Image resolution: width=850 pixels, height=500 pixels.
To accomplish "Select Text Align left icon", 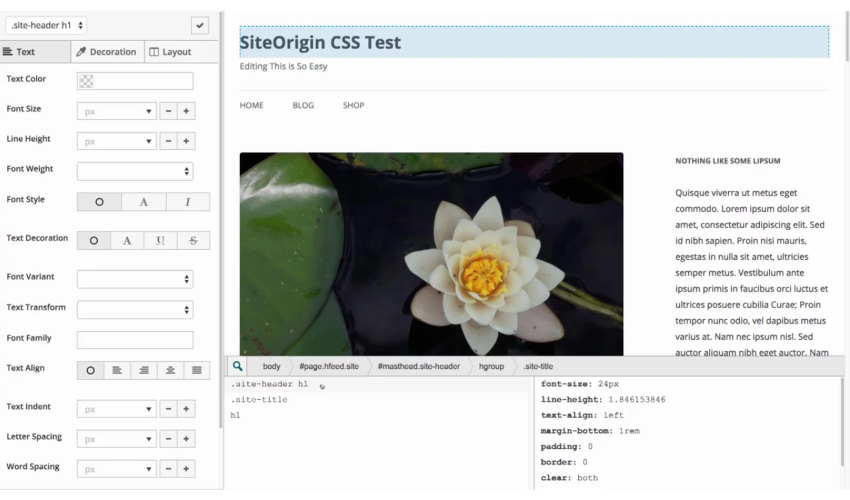I will coord(117,370).
